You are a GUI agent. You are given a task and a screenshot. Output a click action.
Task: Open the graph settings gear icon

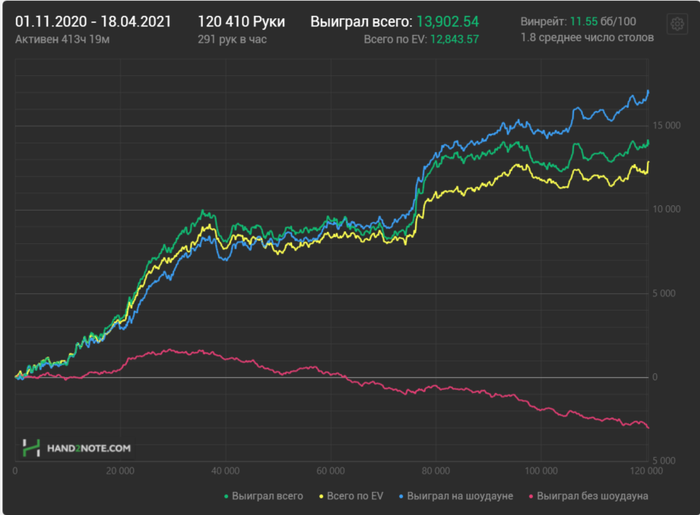coord(677,24)
